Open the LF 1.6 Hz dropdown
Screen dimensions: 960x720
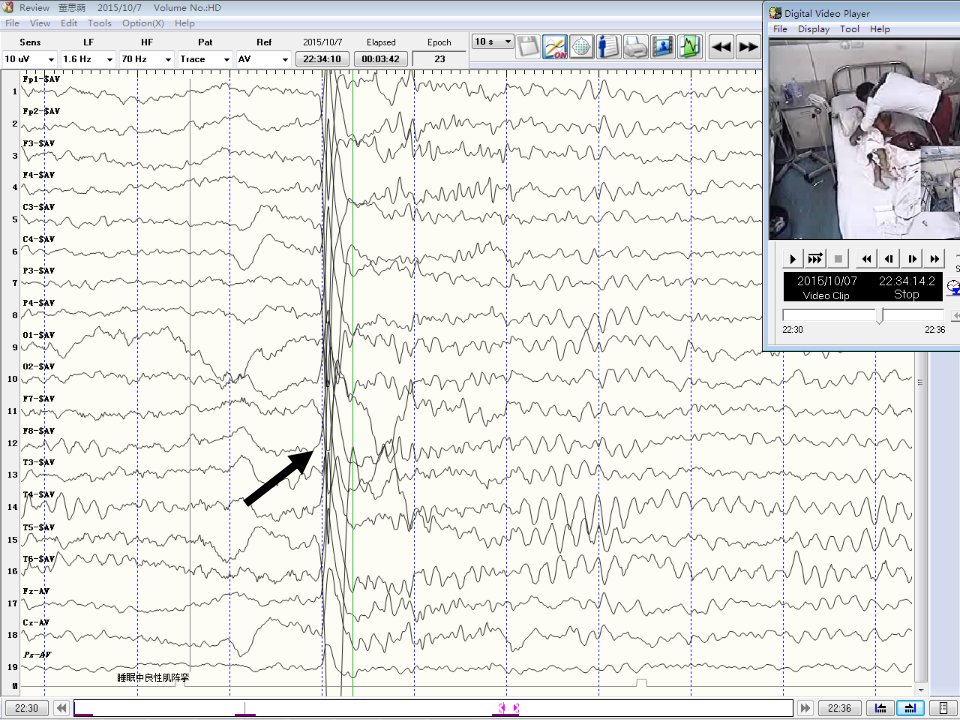point(88,59)
